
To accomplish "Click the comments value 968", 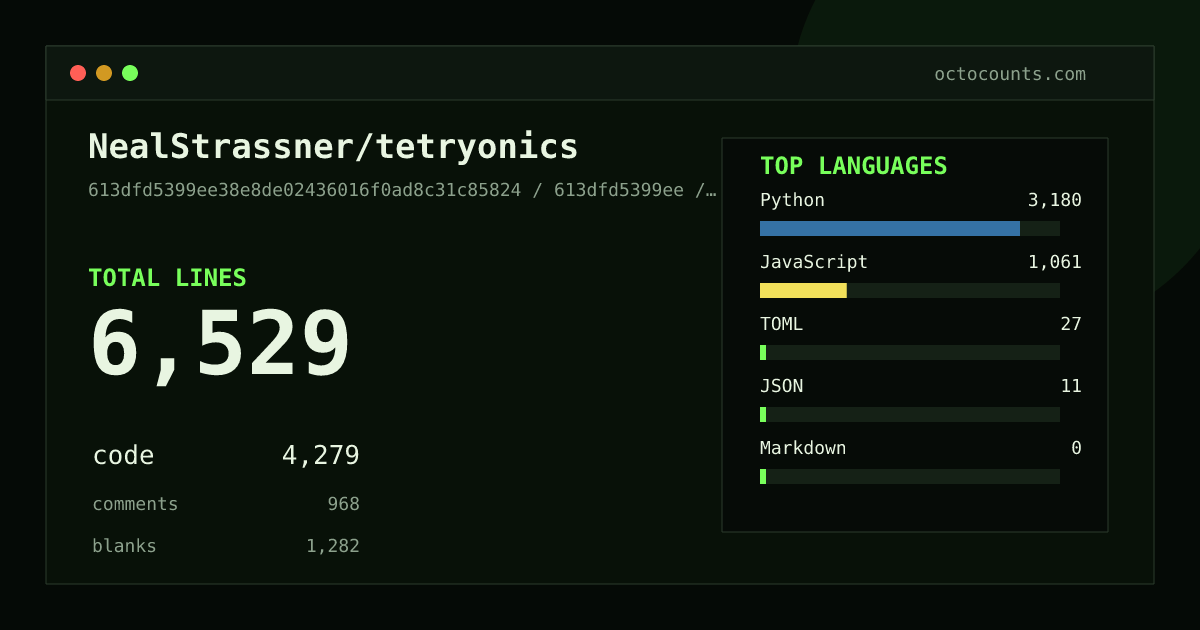I will [343, 504].
